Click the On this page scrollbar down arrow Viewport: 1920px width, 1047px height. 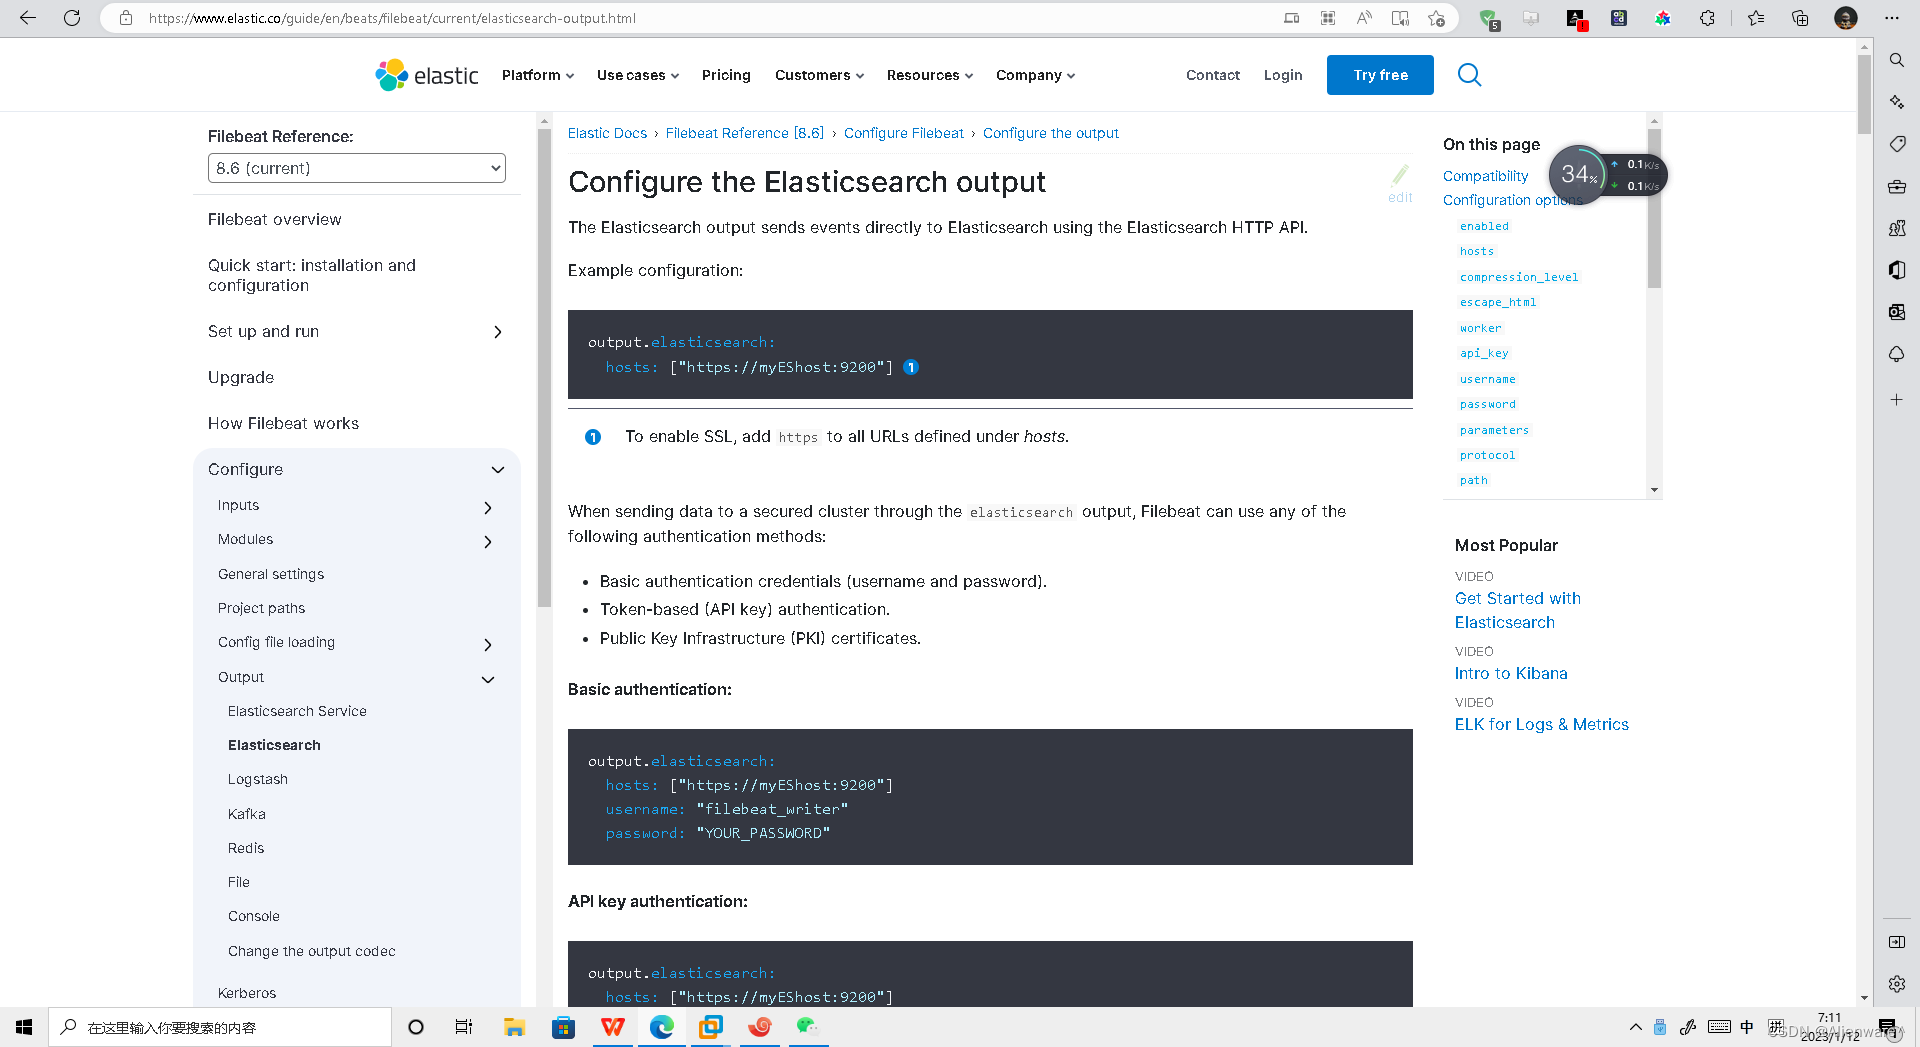pyautogui.click(x=1654, y=490)
